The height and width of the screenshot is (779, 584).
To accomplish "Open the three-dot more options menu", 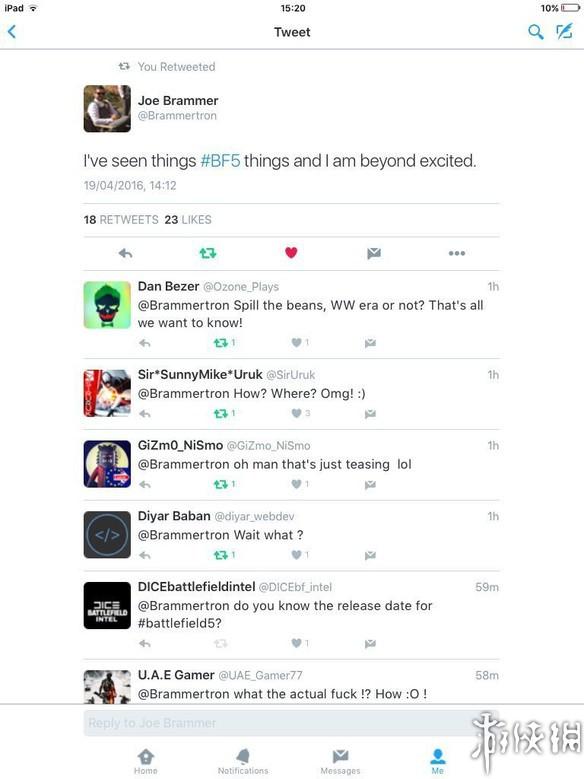I will (x=457, y=253).
